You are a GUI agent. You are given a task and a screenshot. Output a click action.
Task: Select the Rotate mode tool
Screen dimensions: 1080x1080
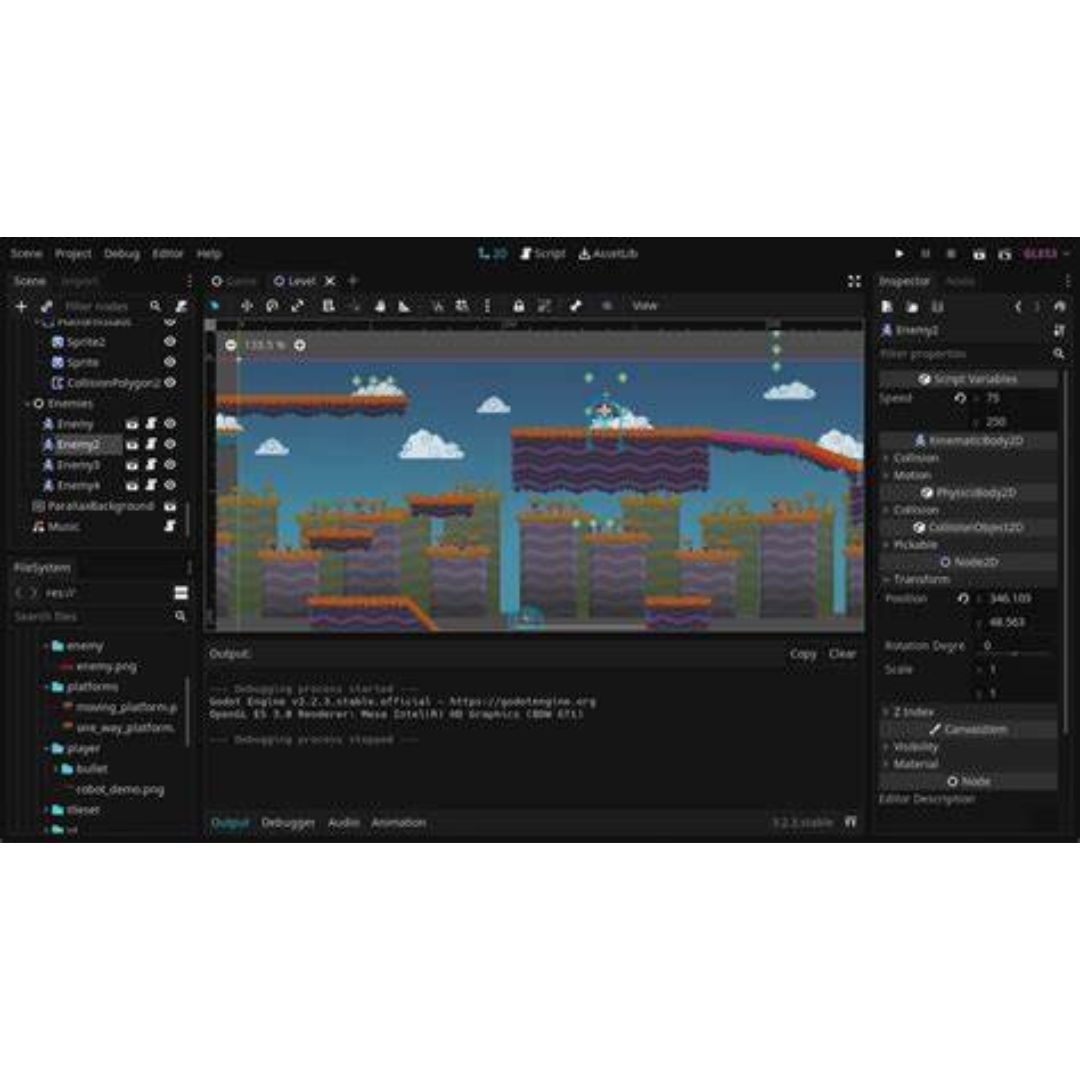coord(272,306)
